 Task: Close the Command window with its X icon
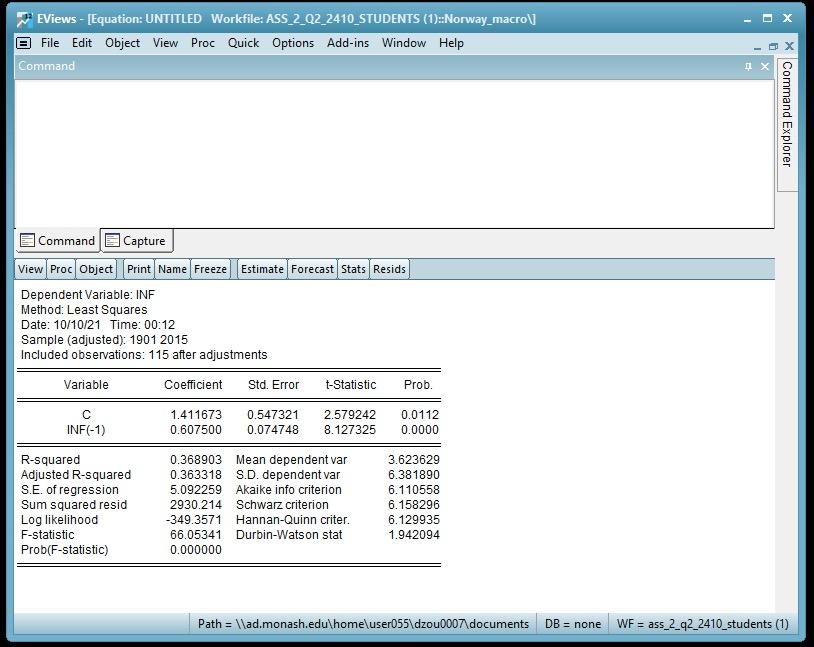point(766,66)
